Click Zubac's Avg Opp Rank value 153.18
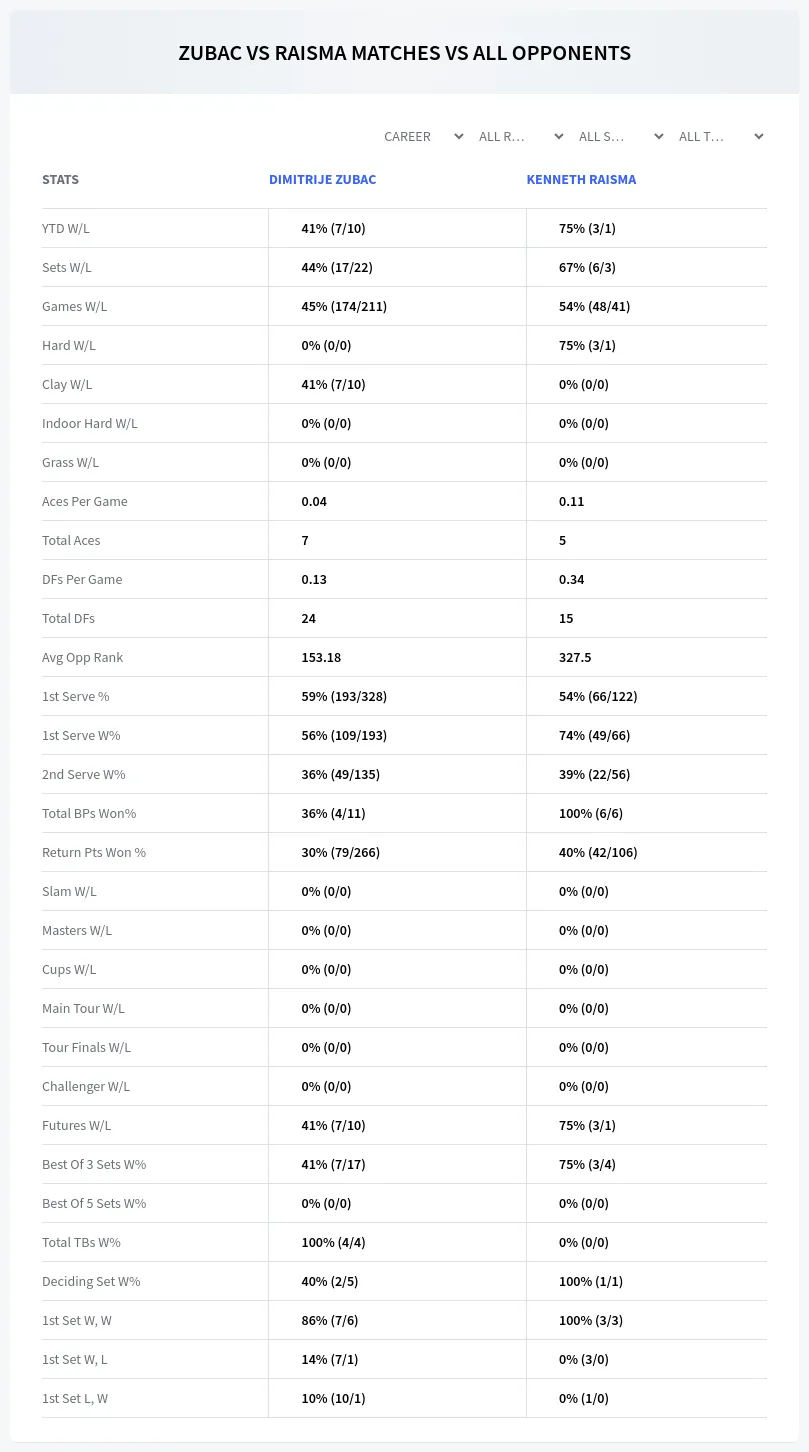The height and width of the screenshot is (1452, 809). tap(321, 657)
